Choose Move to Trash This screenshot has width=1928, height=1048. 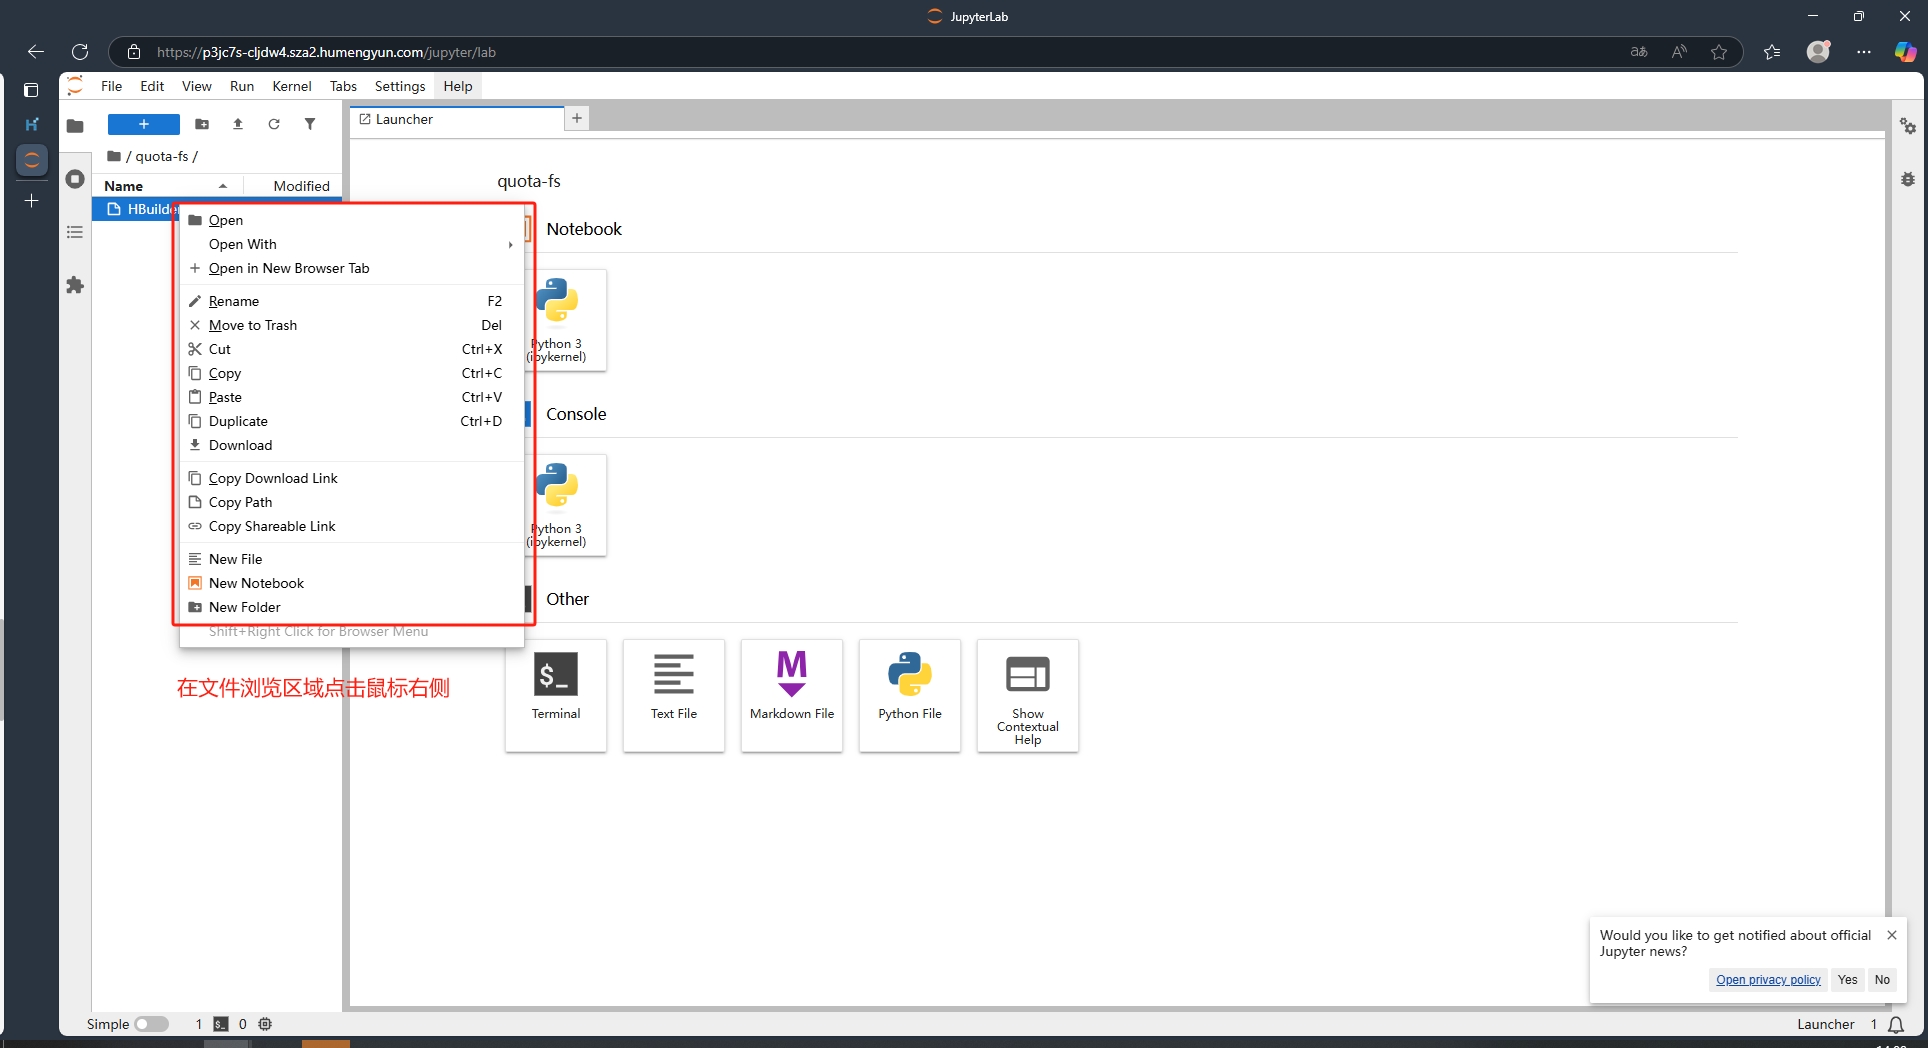point(351,325)
